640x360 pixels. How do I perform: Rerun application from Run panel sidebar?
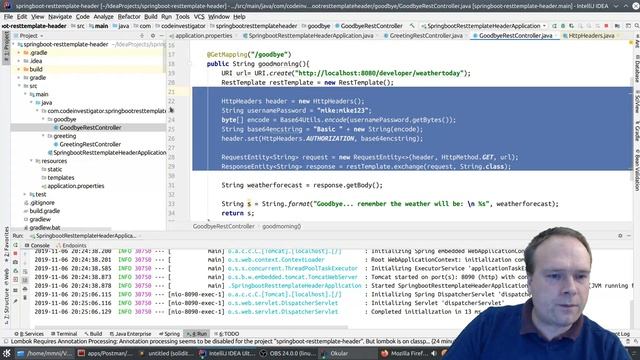click(x=15, y=245)
